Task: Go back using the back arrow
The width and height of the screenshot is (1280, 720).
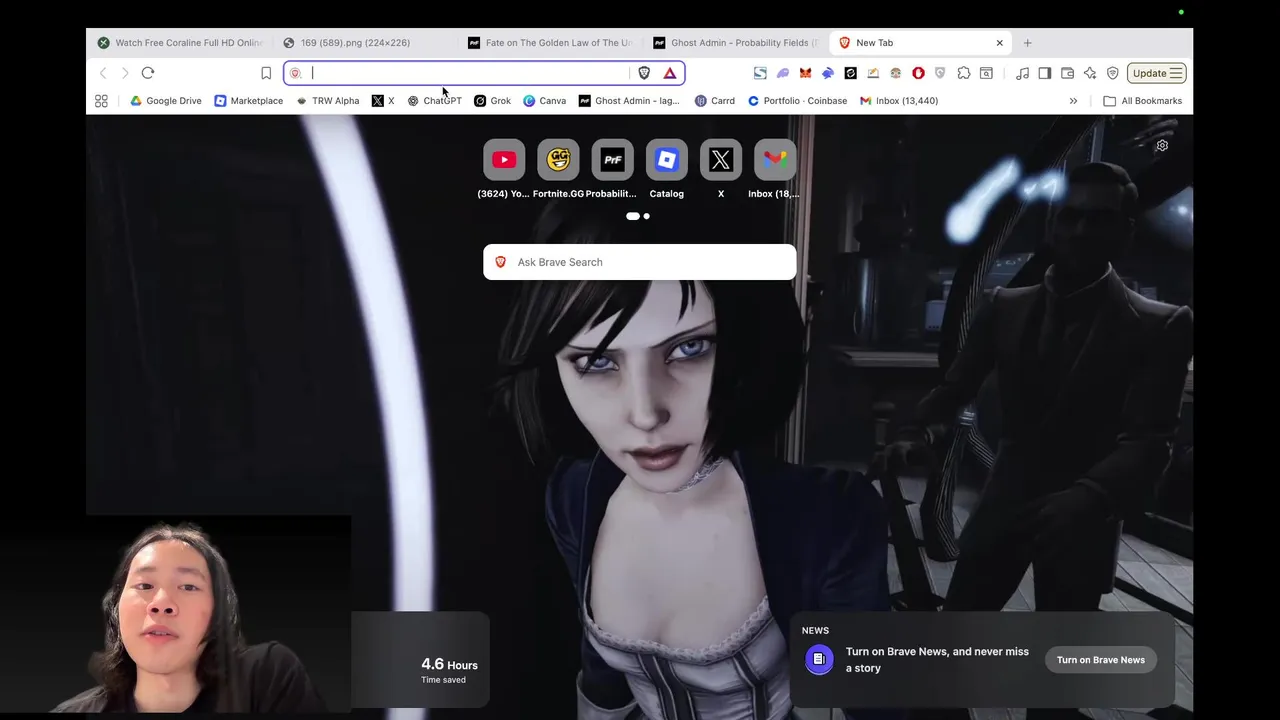Action: coord(103,73)
